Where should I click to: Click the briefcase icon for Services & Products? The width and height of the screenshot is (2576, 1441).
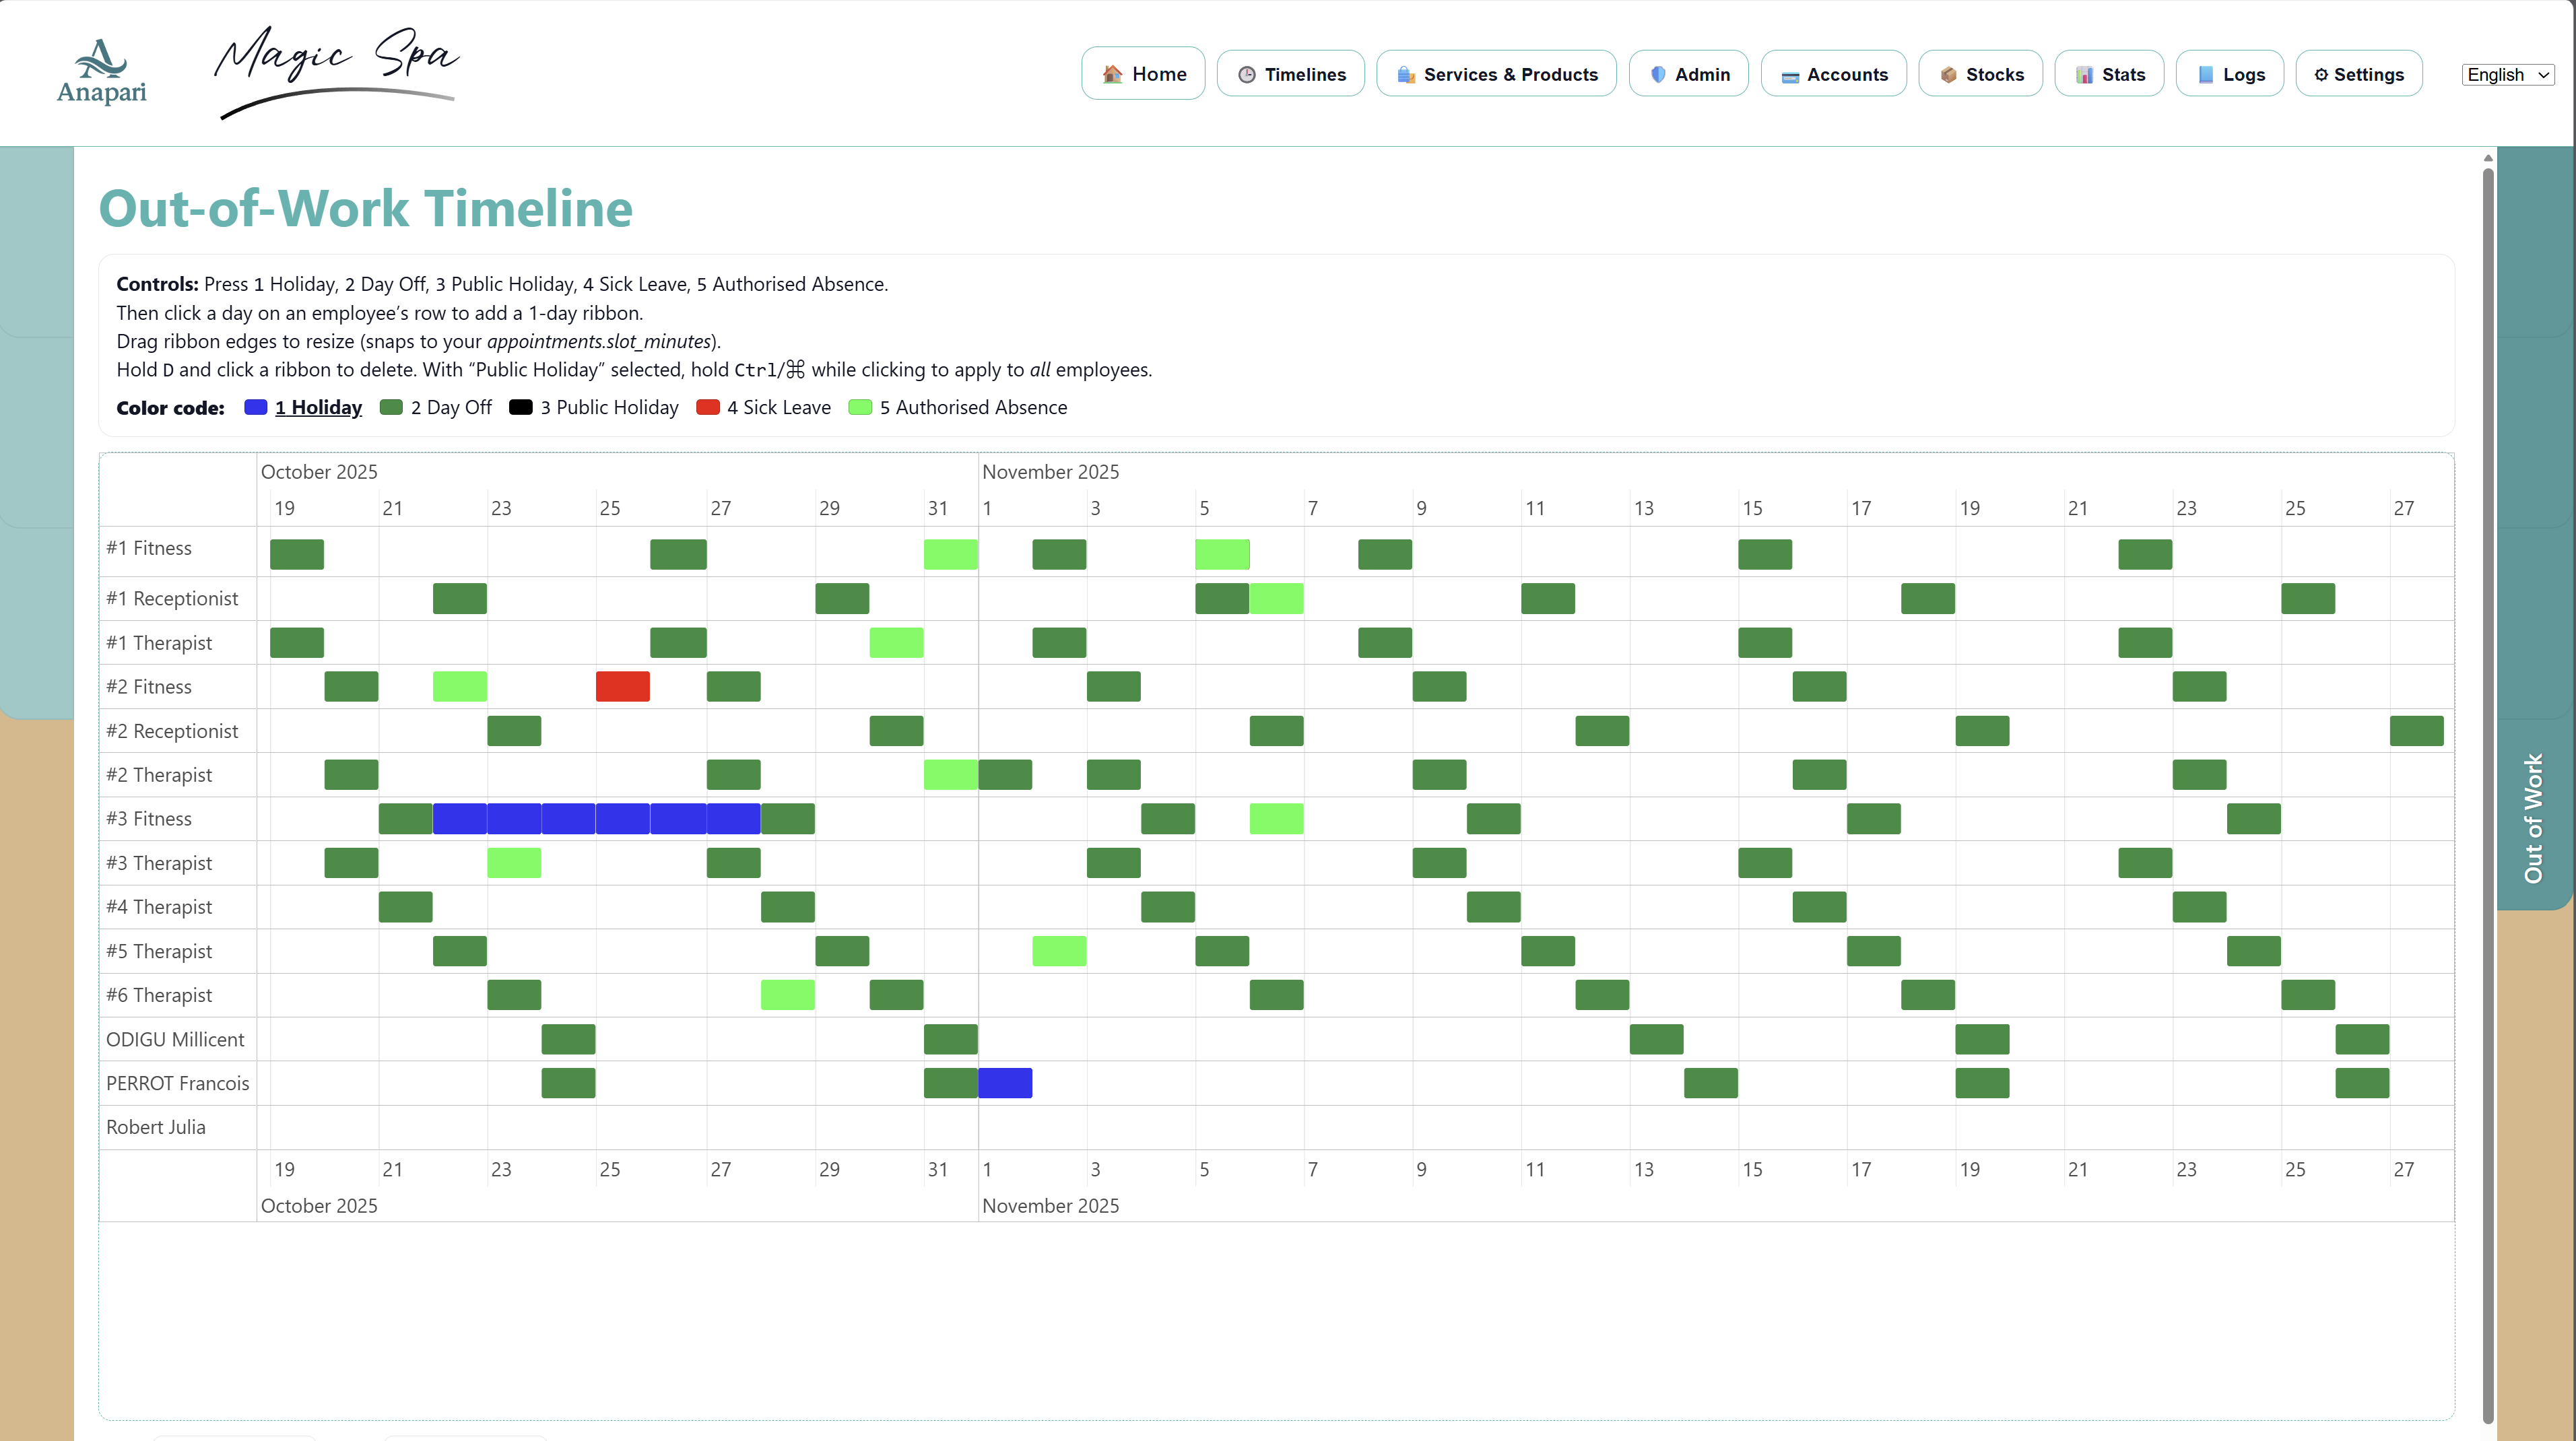[x=1405, y=73]
